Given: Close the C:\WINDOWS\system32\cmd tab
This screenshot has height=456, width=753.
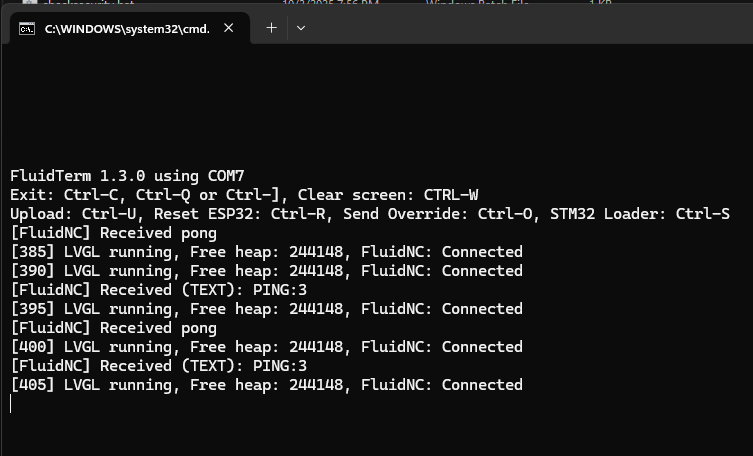Looking at the screenshot, I should tap(229, 28).
